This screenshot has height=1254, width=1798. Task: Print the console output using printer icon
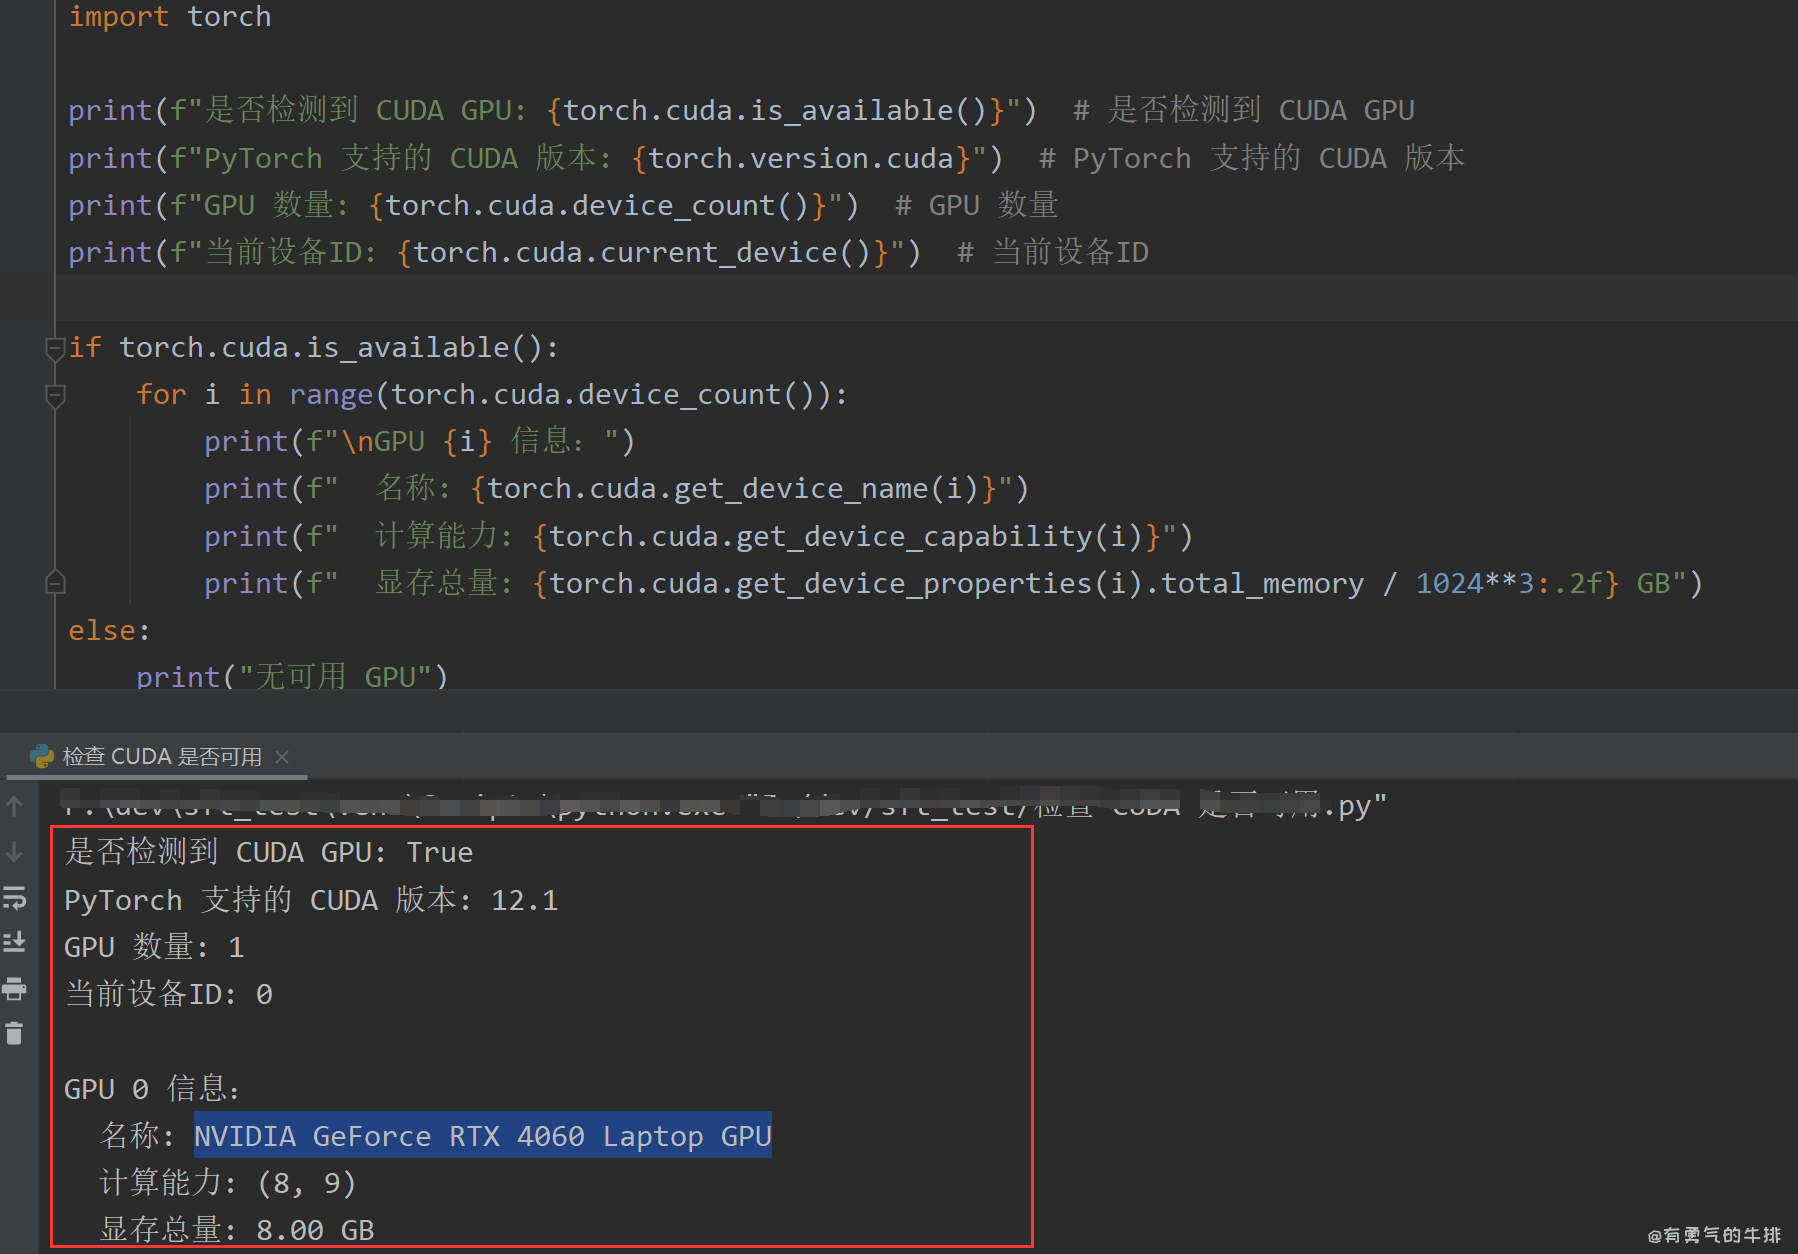coord(14,989)
